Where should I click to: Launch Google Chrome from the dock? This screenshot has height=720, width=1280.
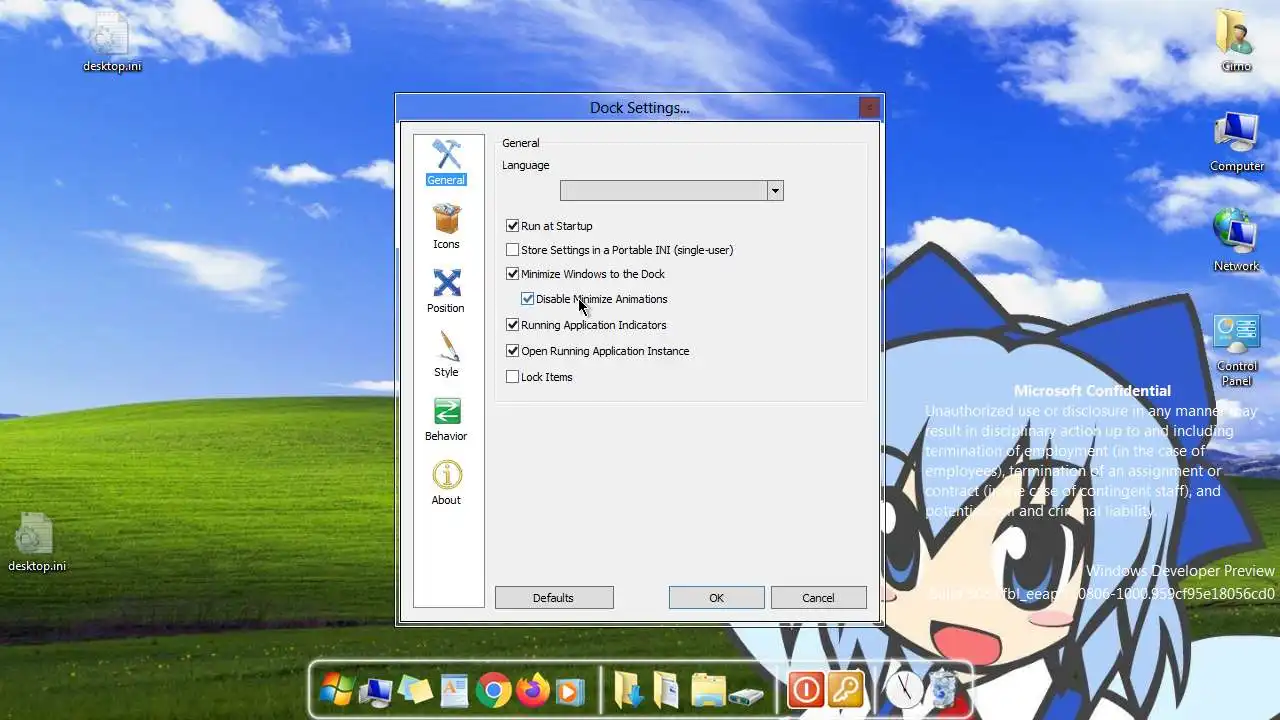tap(493, 690)
